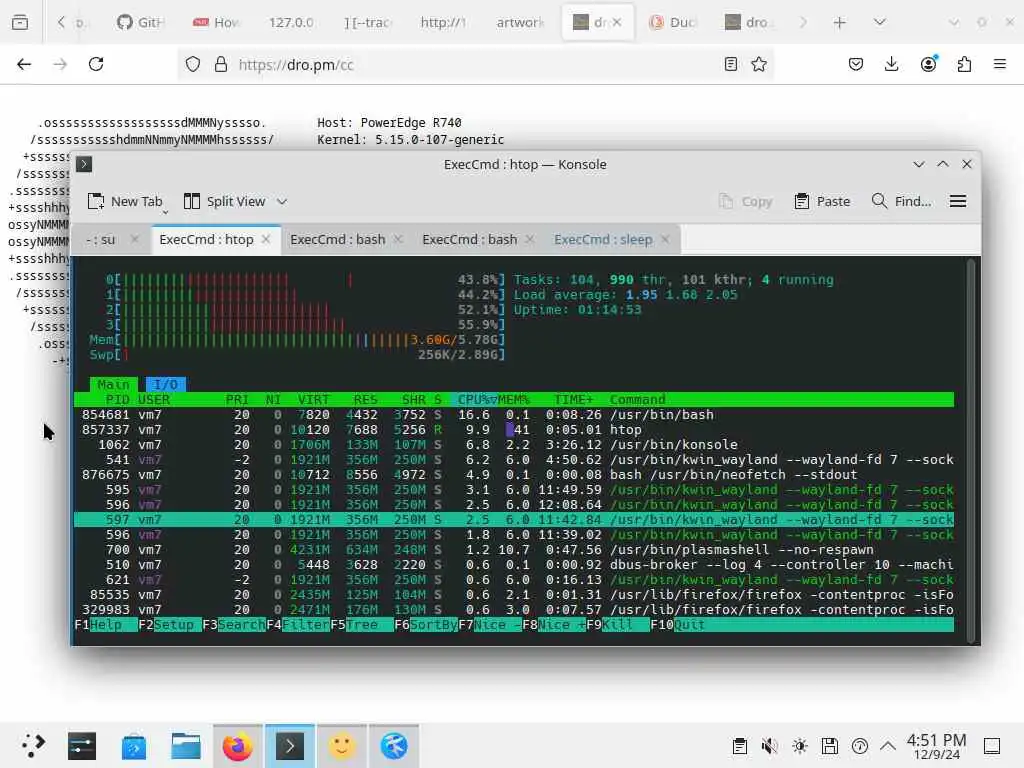
Task: Open Discover software center from taskbar
Action: point(134,746)
